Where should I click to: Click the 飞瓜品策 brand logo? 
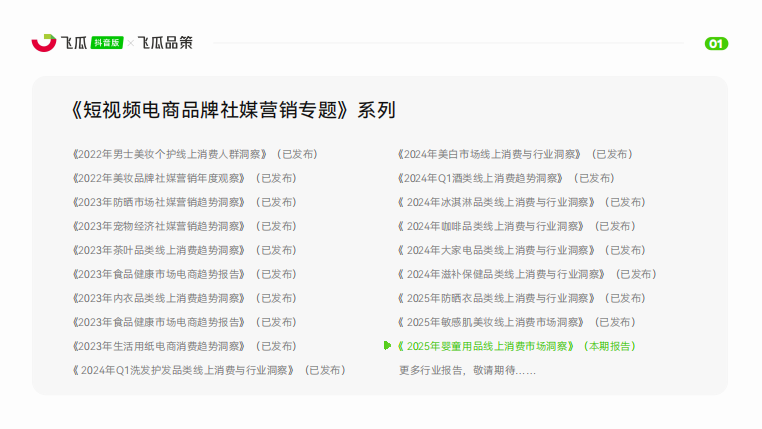click(x=165, y=43)
